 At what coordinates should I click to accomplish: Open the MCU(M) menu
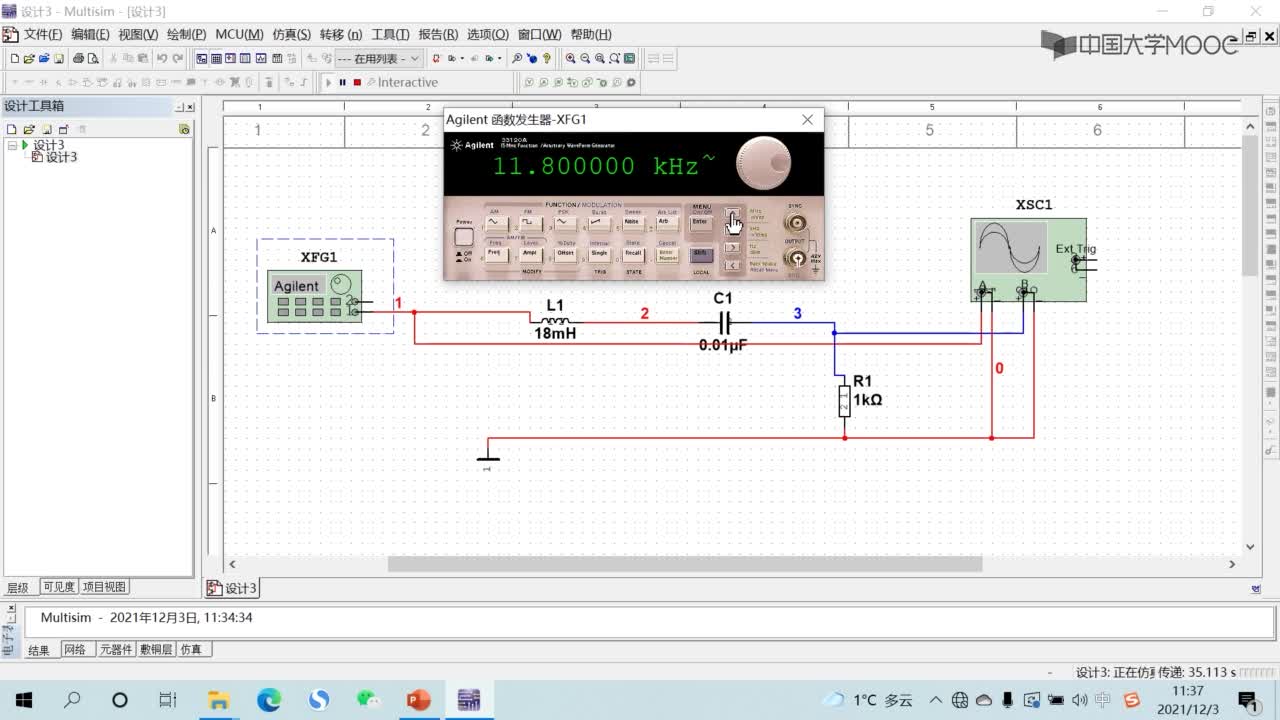point(240,34)
